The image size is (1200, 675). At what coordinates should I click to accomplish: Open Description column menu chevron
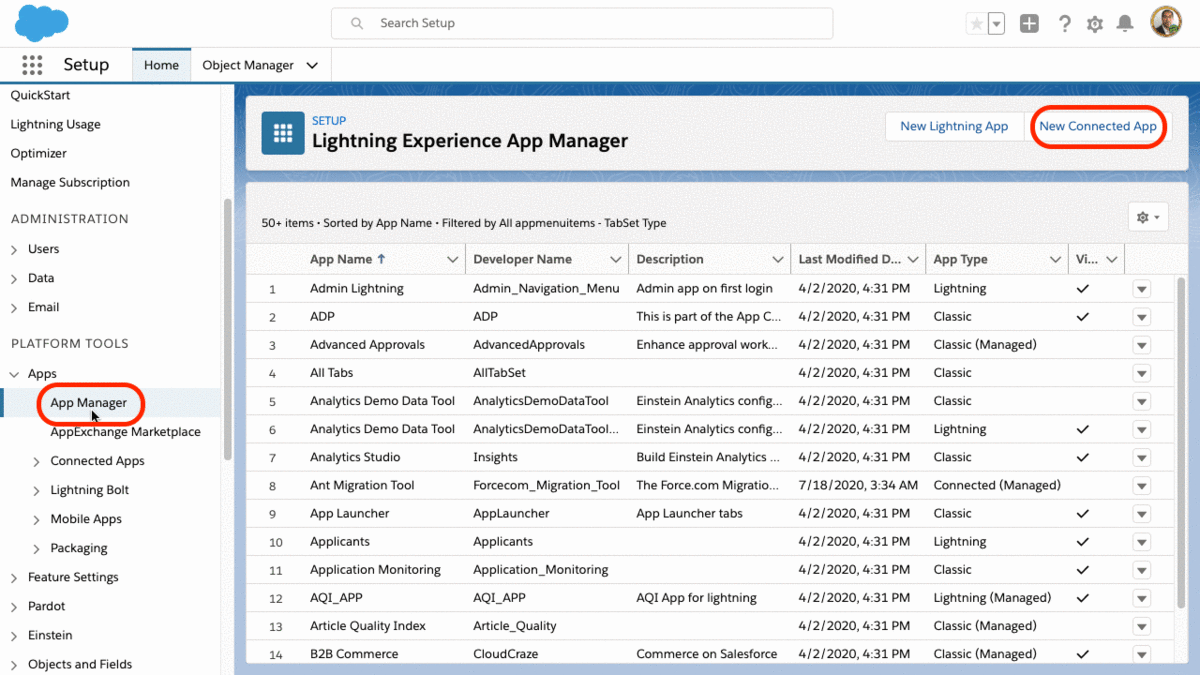[x=777, y=259]
